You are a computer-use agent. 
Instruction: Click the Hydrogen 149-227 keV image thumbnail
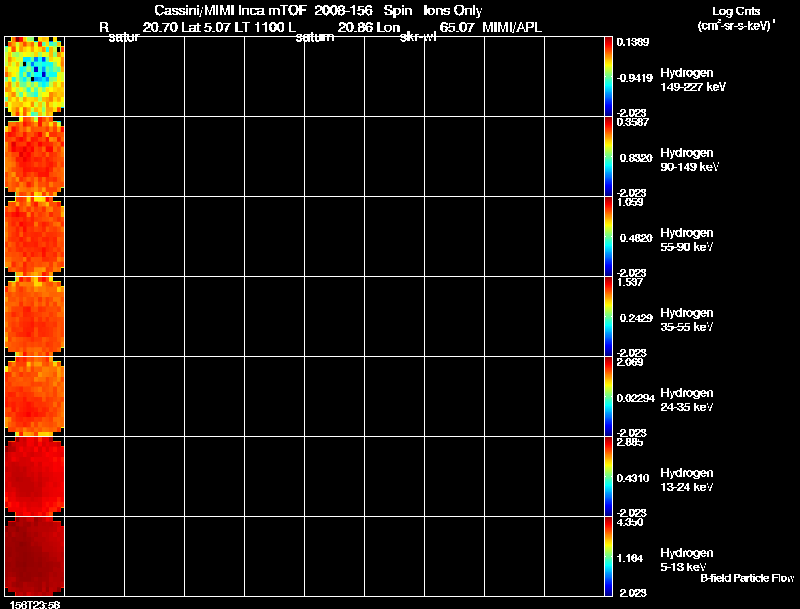[35, 76]
